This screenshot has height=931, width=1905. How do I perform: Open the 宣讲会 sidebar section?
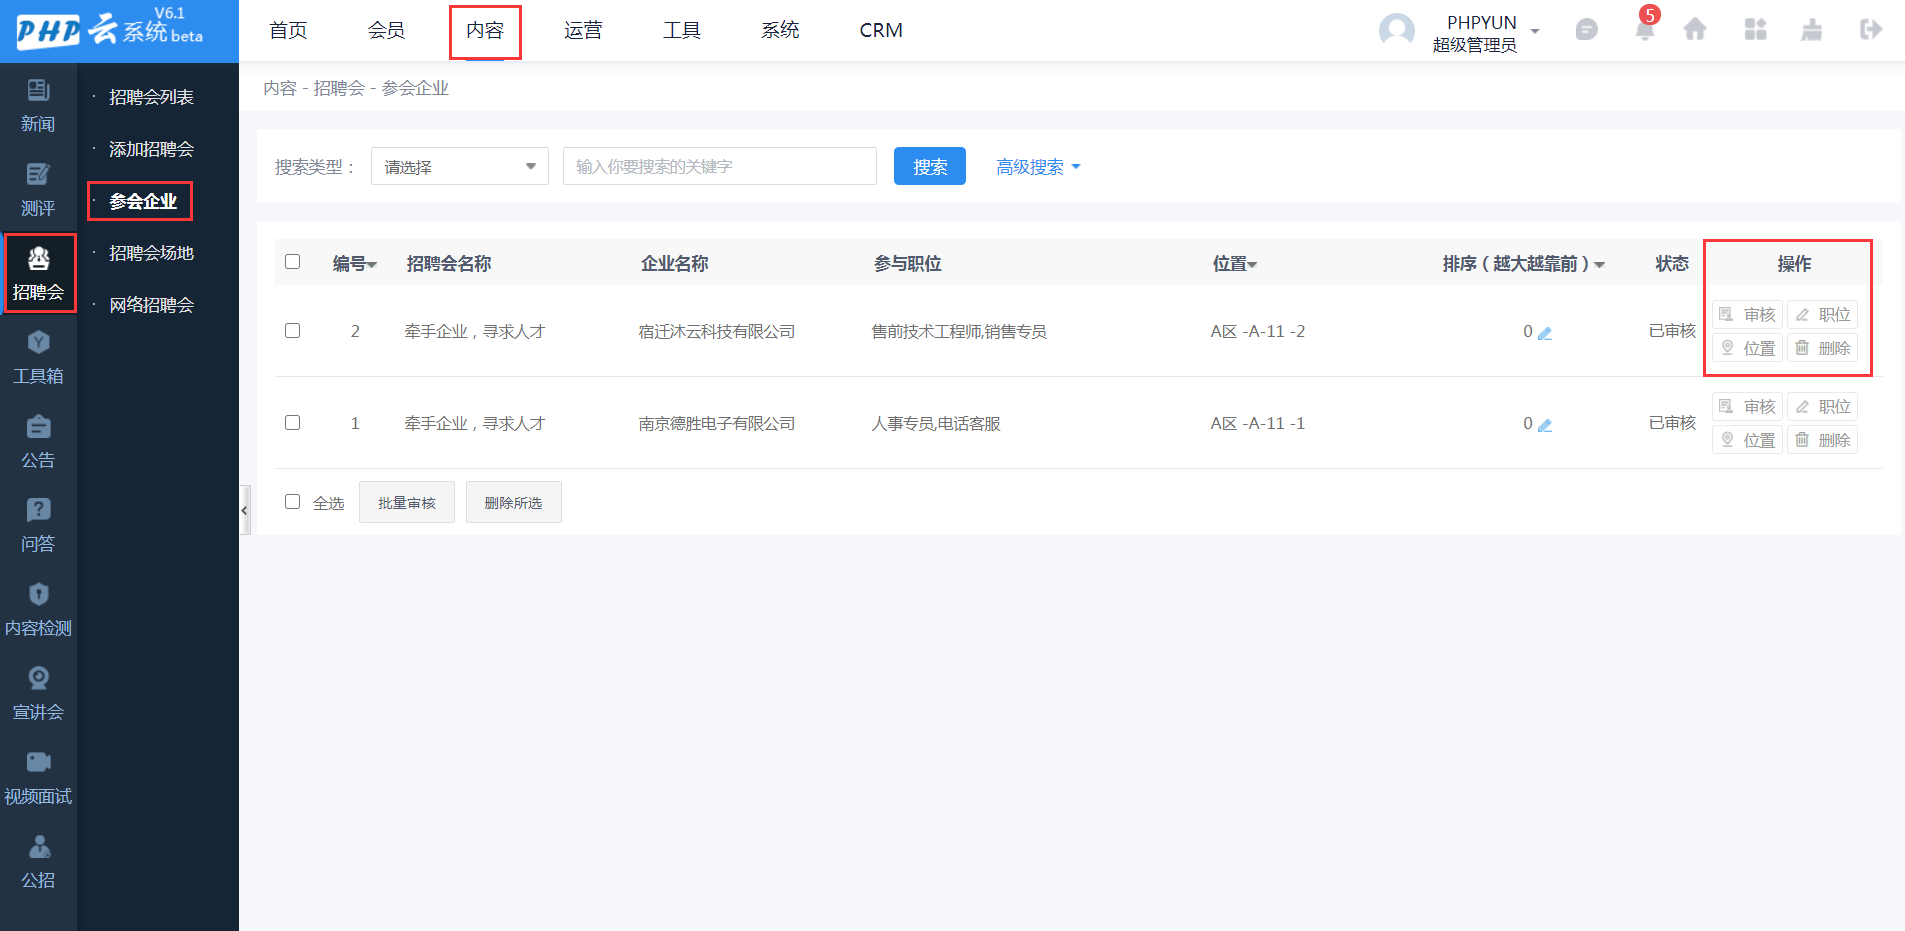click(x=38, y=694)
